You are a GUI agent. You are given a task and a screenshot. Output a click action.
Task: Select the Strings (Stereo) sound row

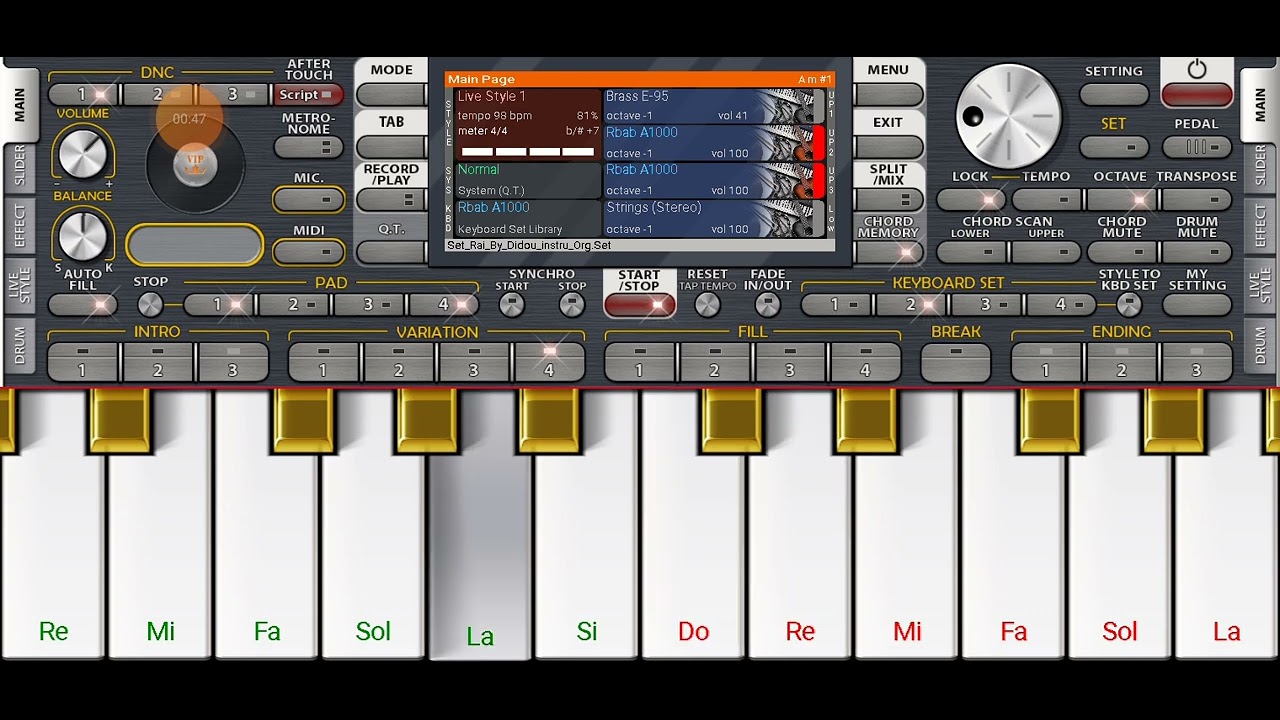coord(713,218)
